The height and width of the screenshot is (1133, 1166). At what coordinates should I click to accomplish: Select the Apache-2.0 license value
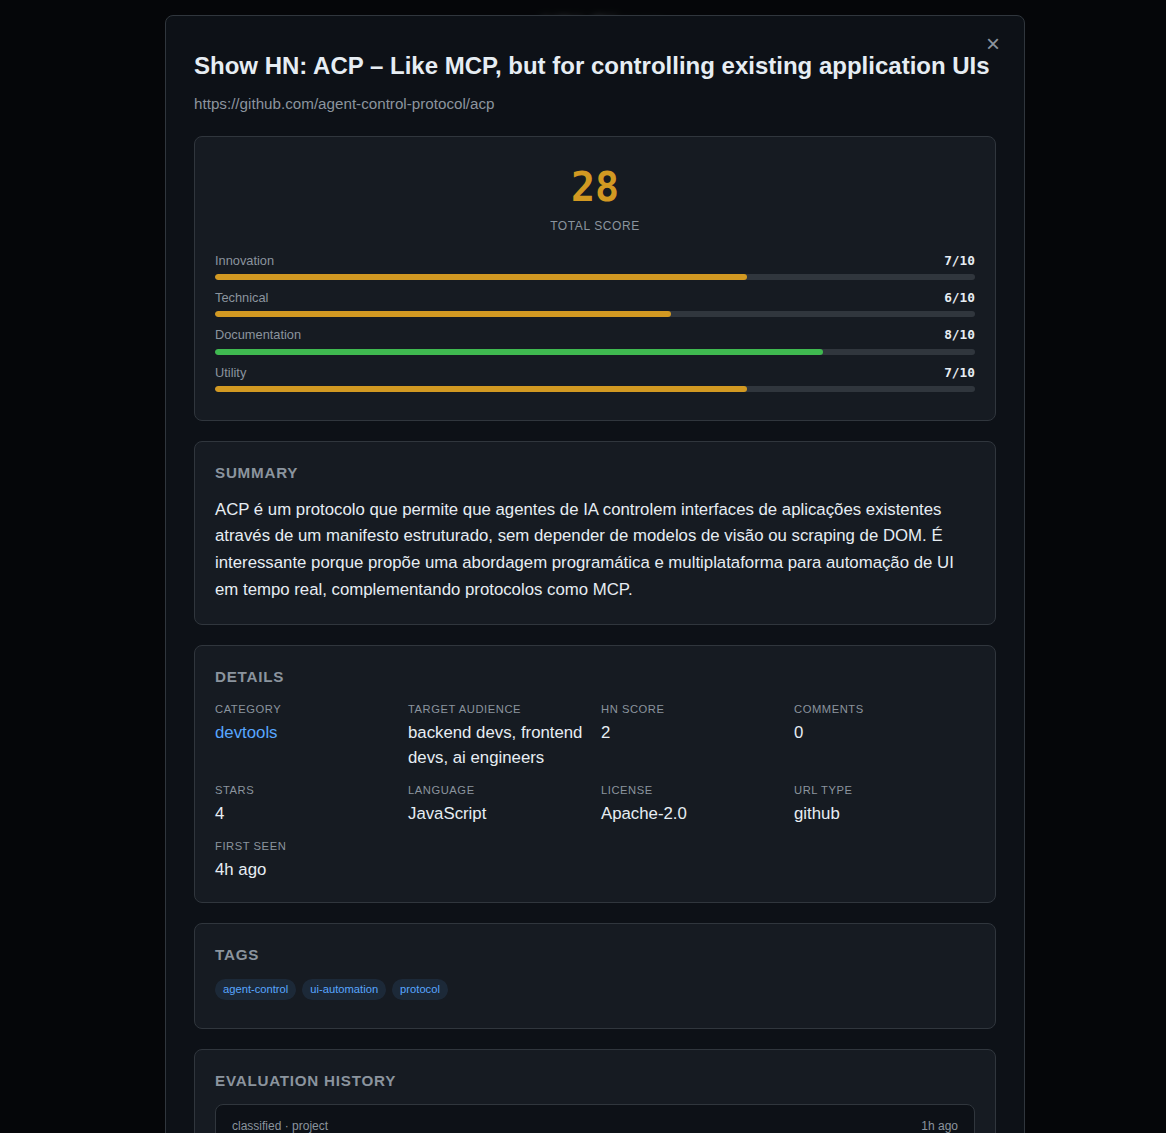643,813
